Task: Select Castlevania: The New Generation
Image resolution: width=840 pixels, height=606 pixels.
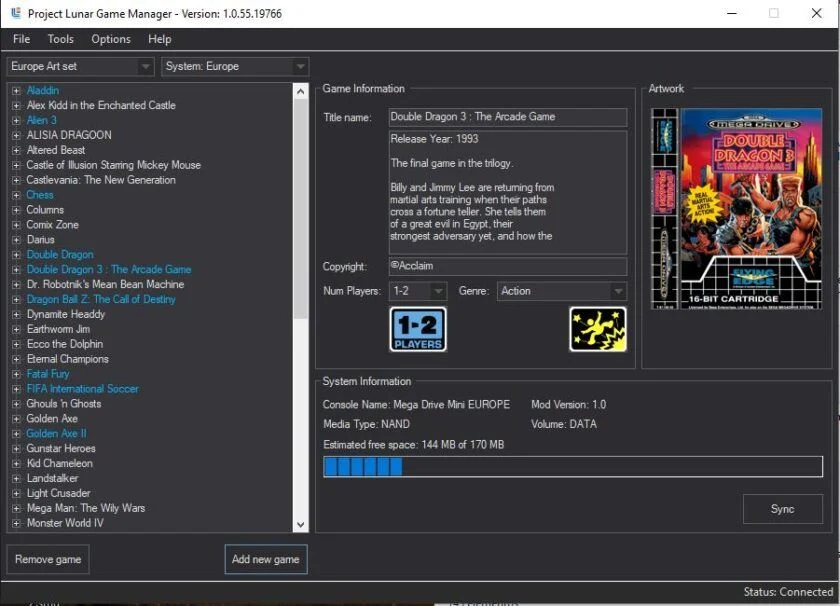Action: (x=101, y=180)
